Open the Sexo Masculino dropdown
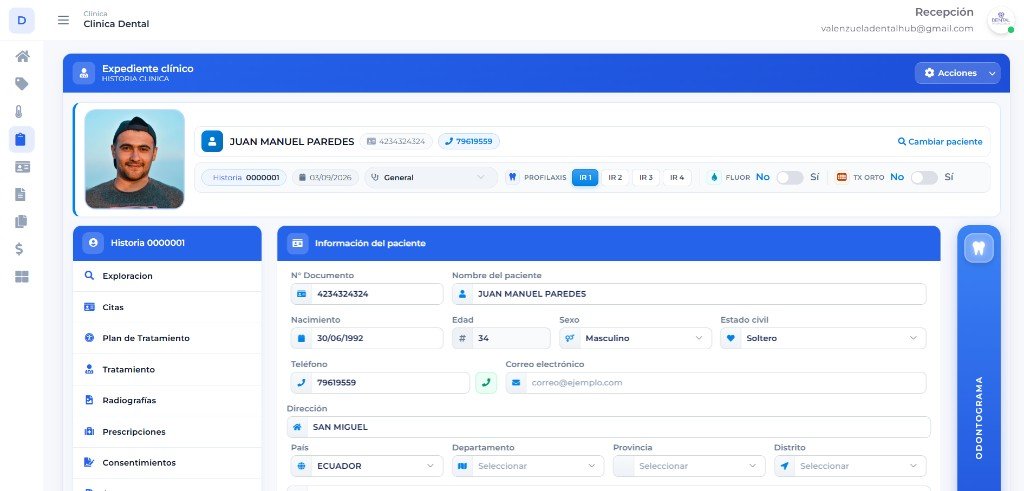The width and height of the screenshot is (1024, 491). (x=635, y=338)
